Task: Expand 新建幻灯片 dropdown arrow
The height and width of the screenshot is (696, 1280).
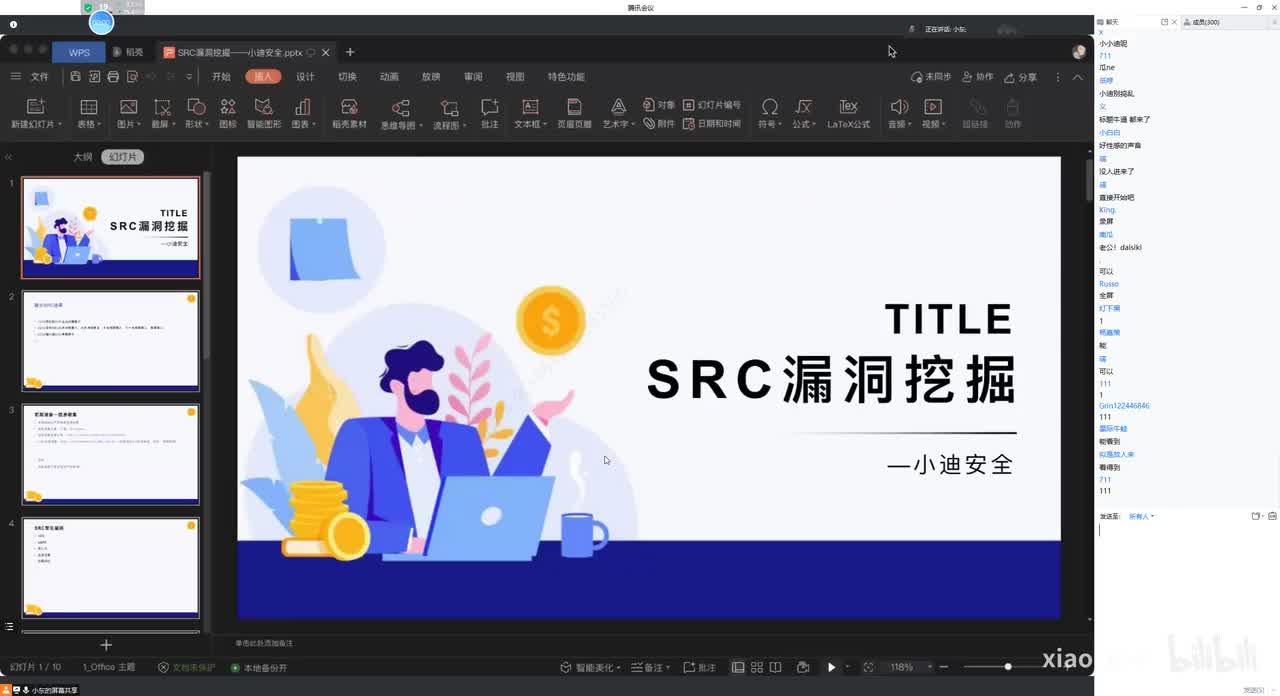Action: tap(60, 125)
